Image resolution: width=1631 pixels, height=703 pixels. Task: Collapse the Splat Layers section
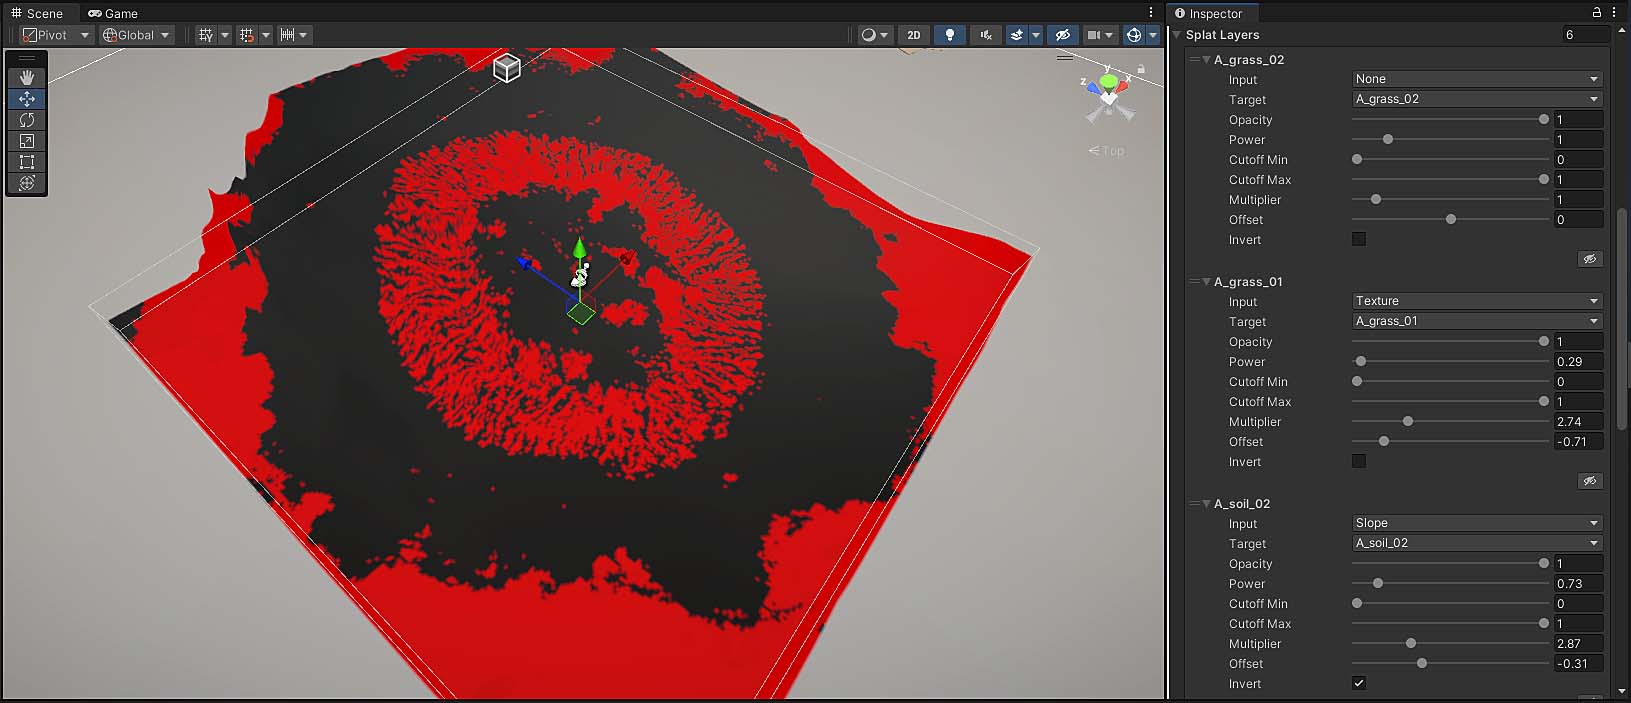coord(1177,35)
